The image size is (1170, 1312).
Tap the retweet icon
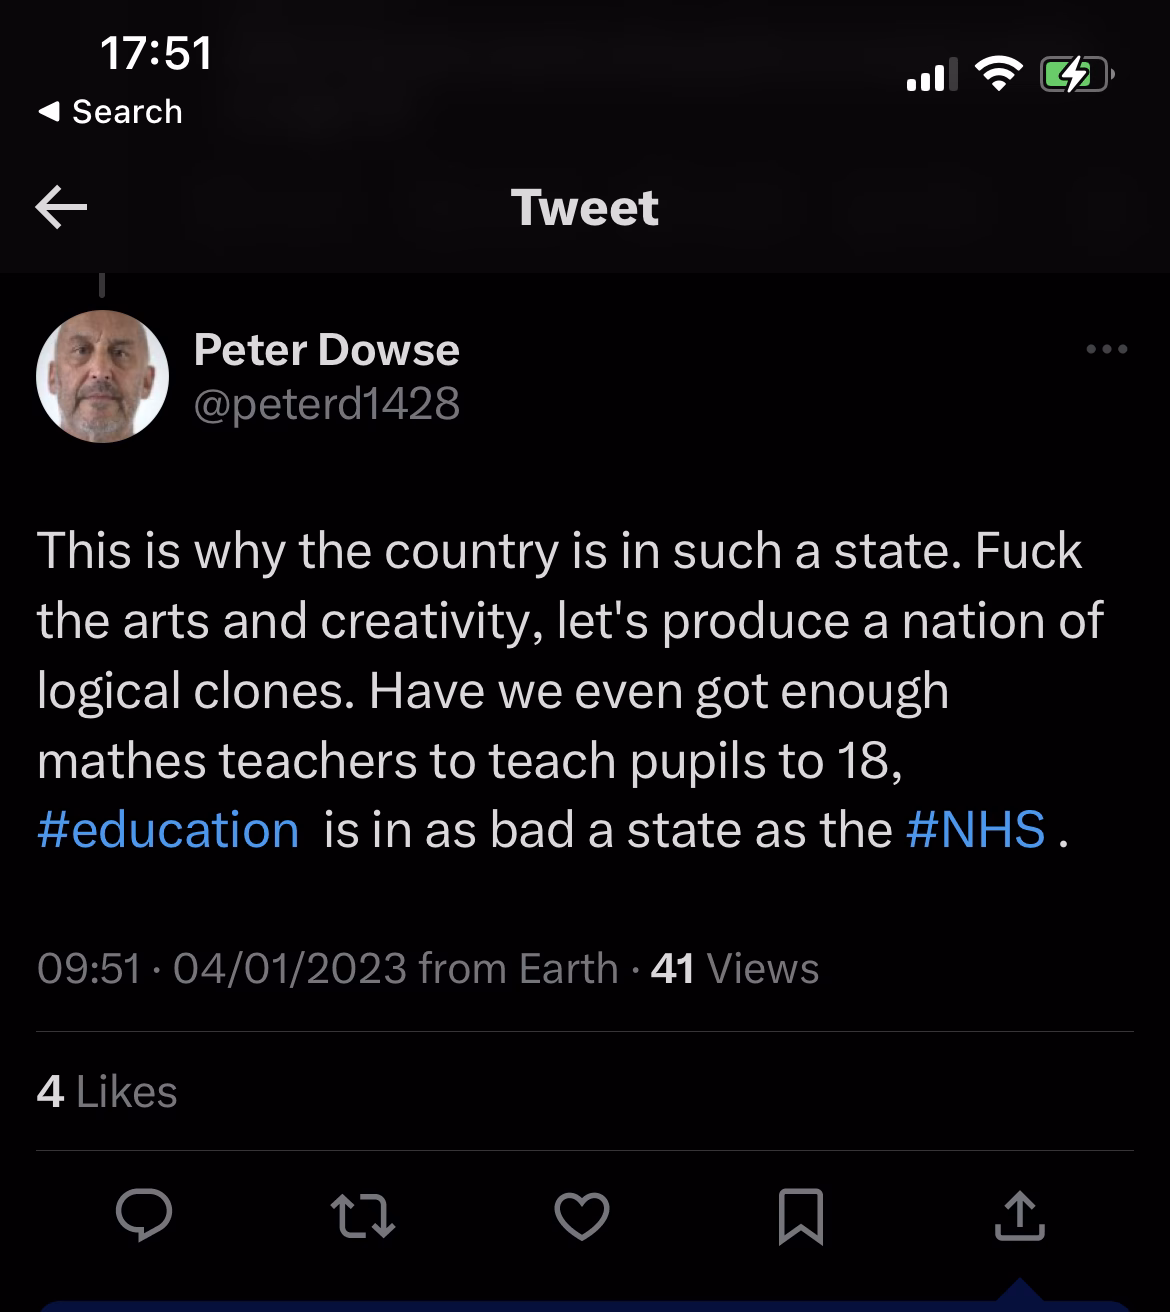[x=363, y=1216]
